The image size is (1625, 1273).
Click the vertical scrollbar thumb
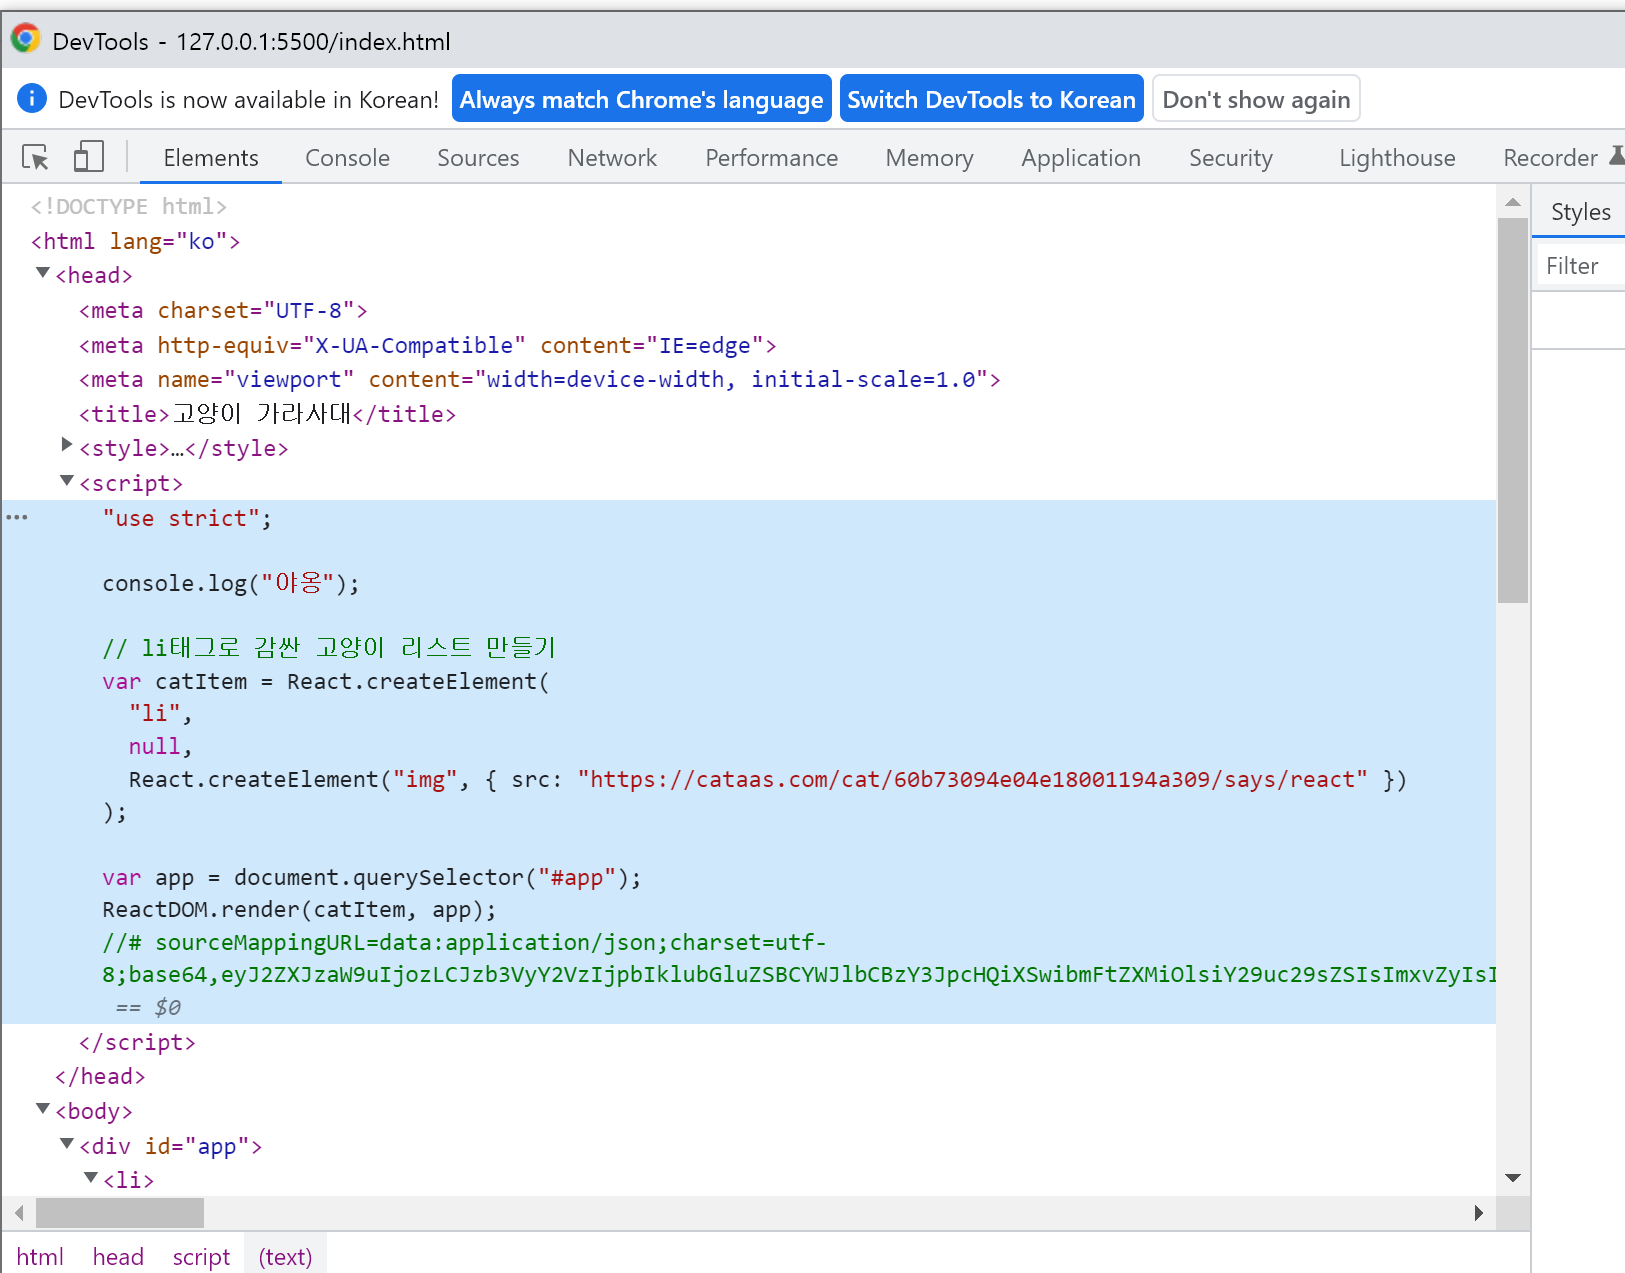1513,410
